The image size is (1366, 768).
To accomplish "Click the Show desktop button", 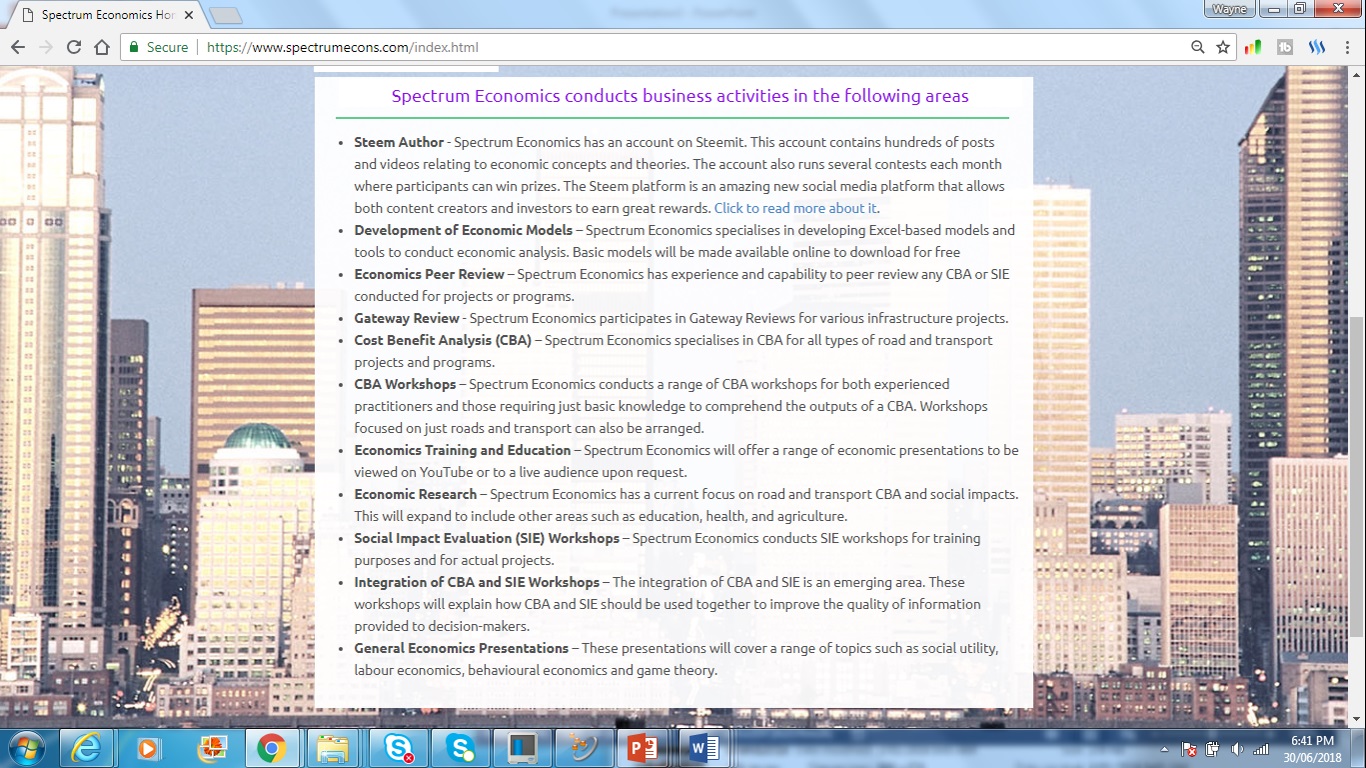I will 1358,748.
